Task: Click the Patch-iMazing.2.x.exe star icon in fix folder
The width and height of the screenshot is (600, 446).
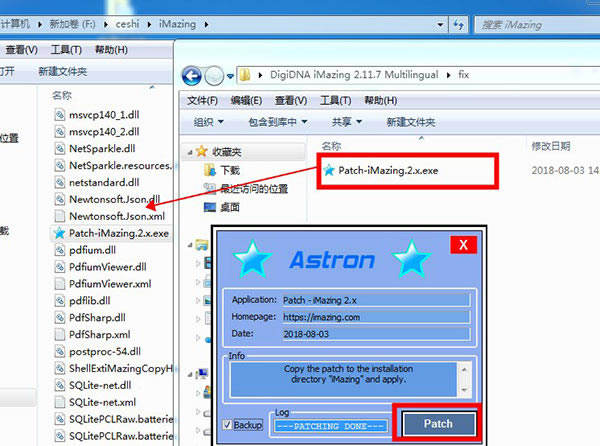Action: tap(328, 170)
